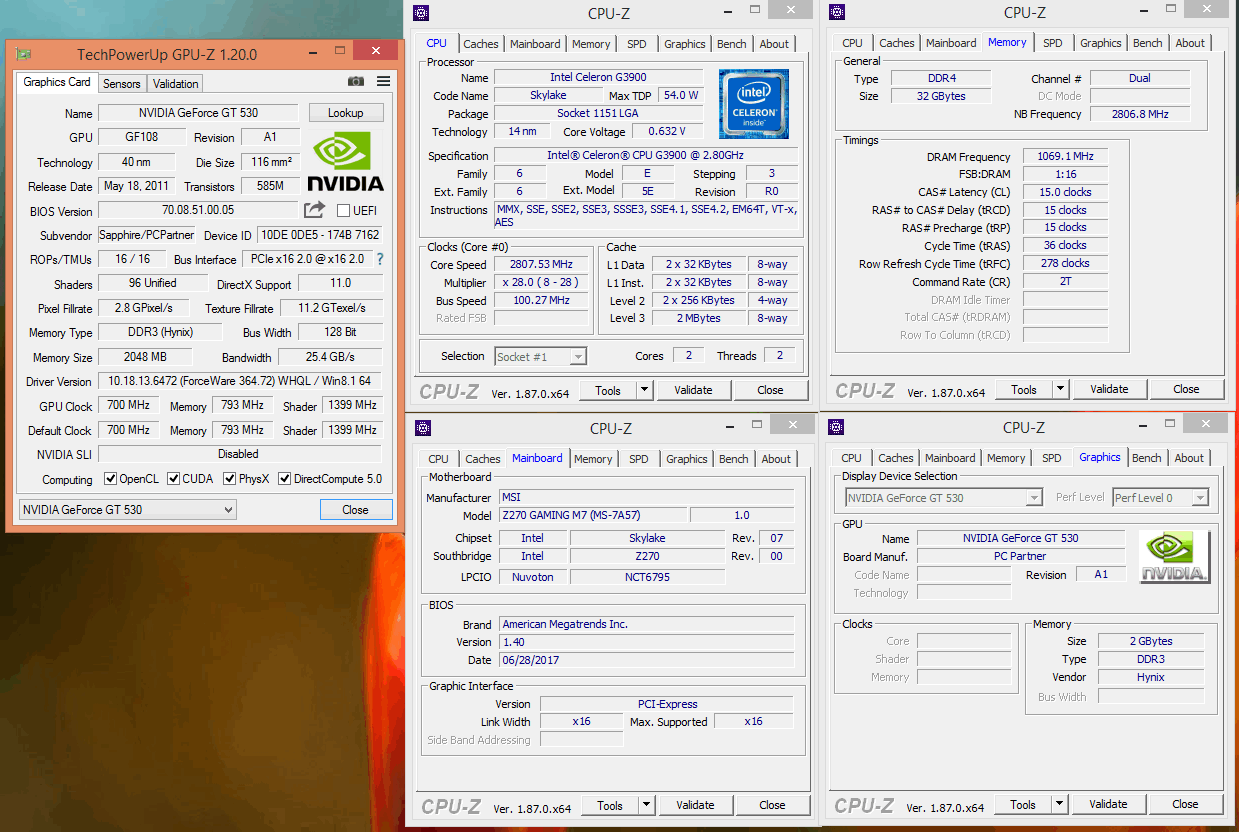
Task: Click Validate in the Memory window
Action: 1109,389
